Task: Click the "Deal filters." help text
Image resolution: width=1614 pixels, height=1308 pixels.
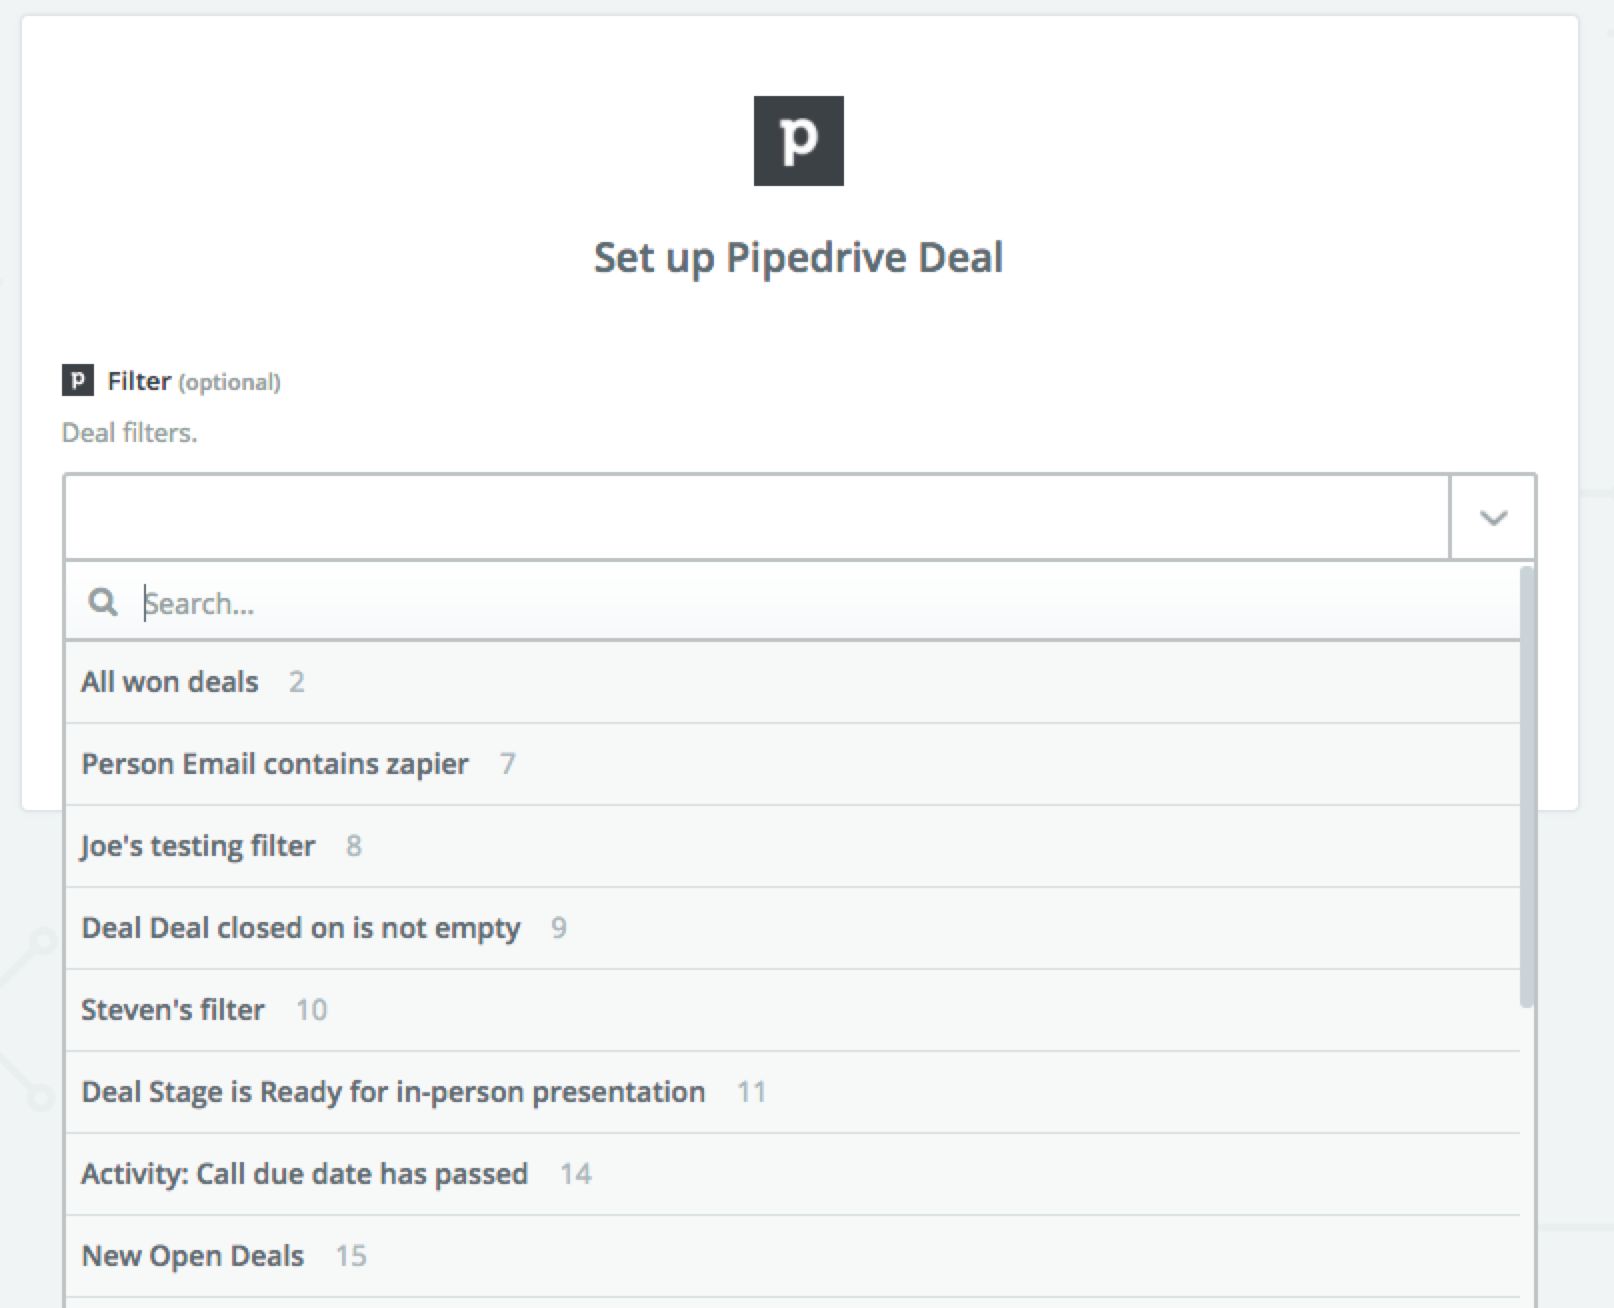Action: (x=130, y=433)
